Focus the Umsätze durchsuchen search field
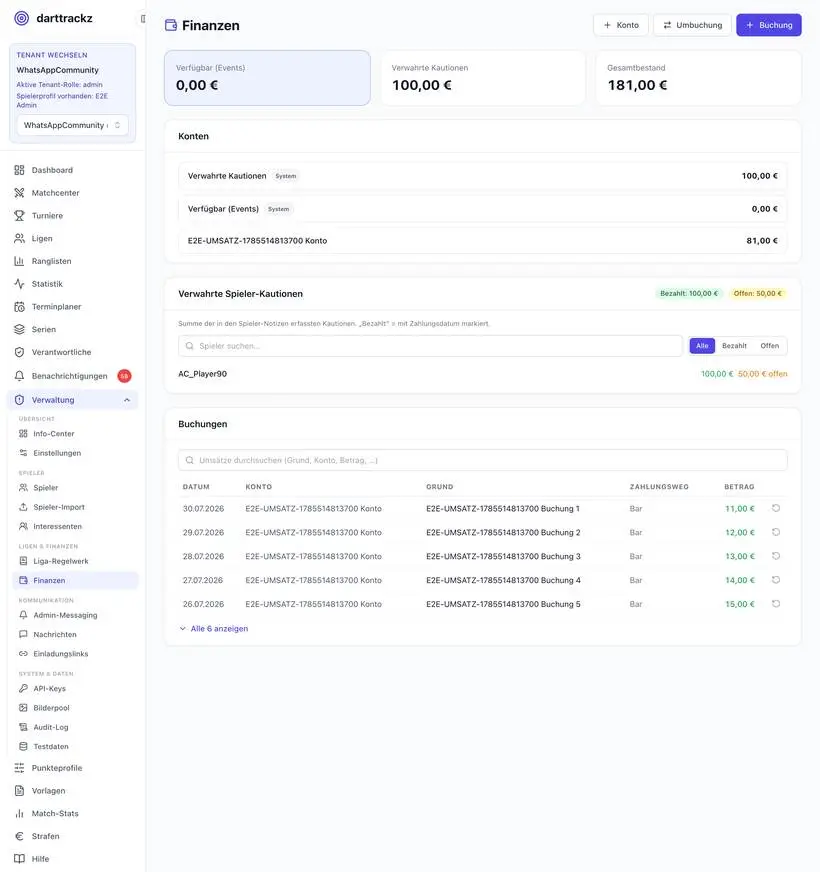Screen dimensions: 820x872 click(483, 460)
